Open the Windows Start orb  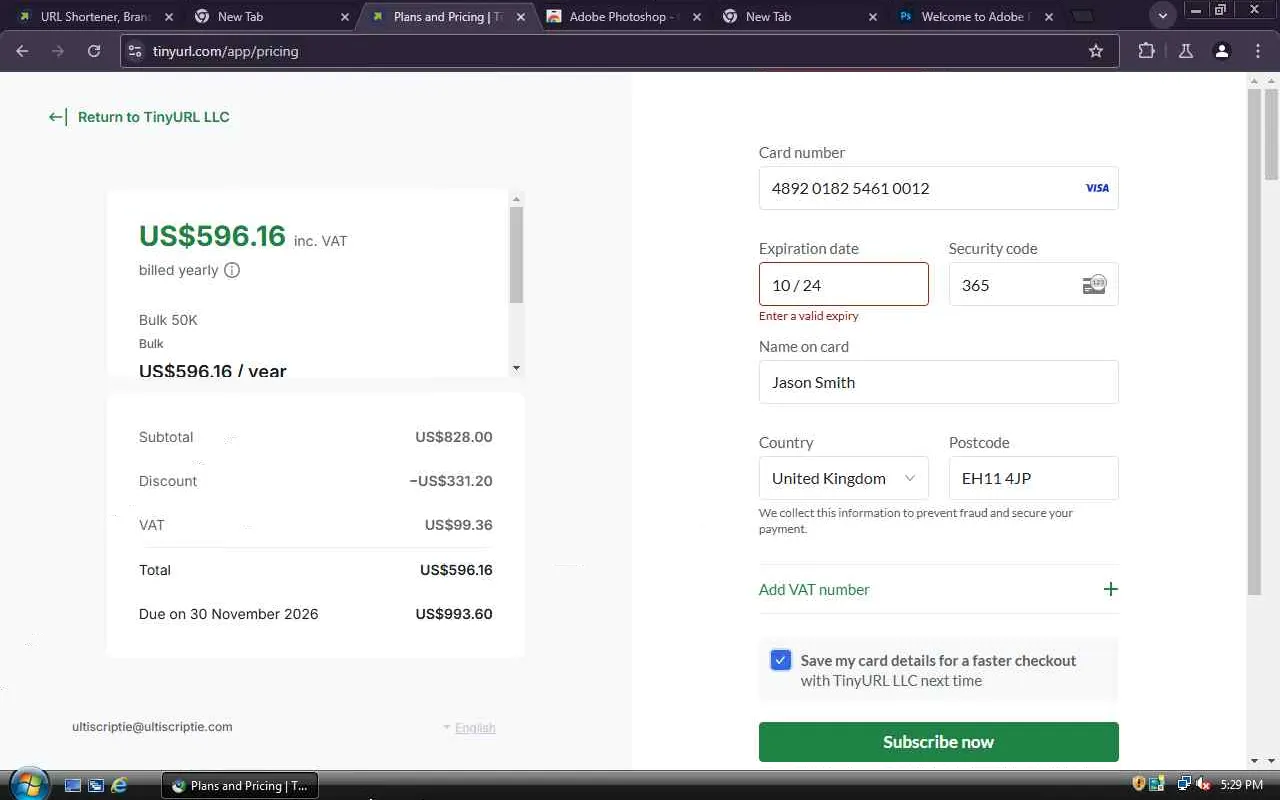pos(27,784)
